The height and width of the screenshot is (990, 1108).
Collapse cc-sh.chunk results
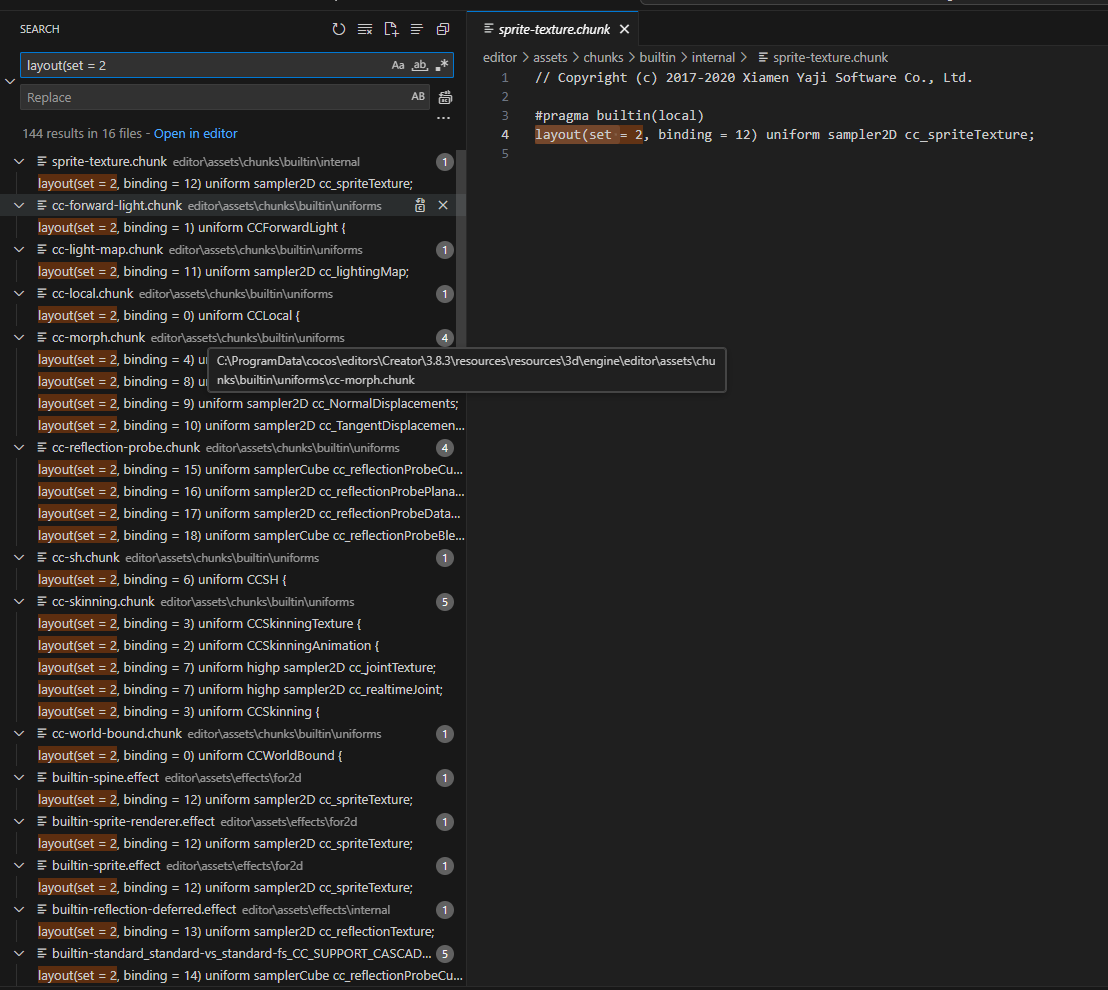pyautogui.click(x=19, y=558)
